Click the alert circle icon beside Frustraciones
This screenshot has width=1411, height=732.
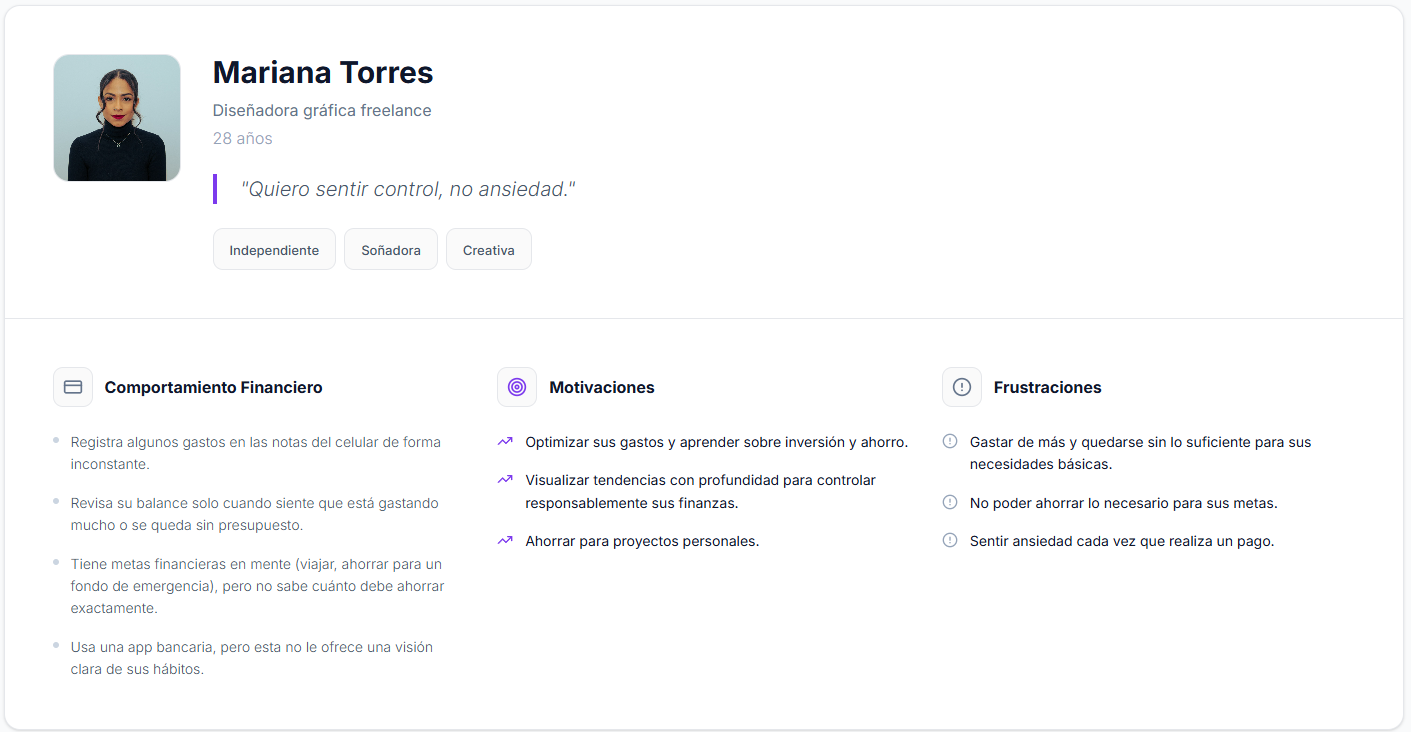point(962,387)
